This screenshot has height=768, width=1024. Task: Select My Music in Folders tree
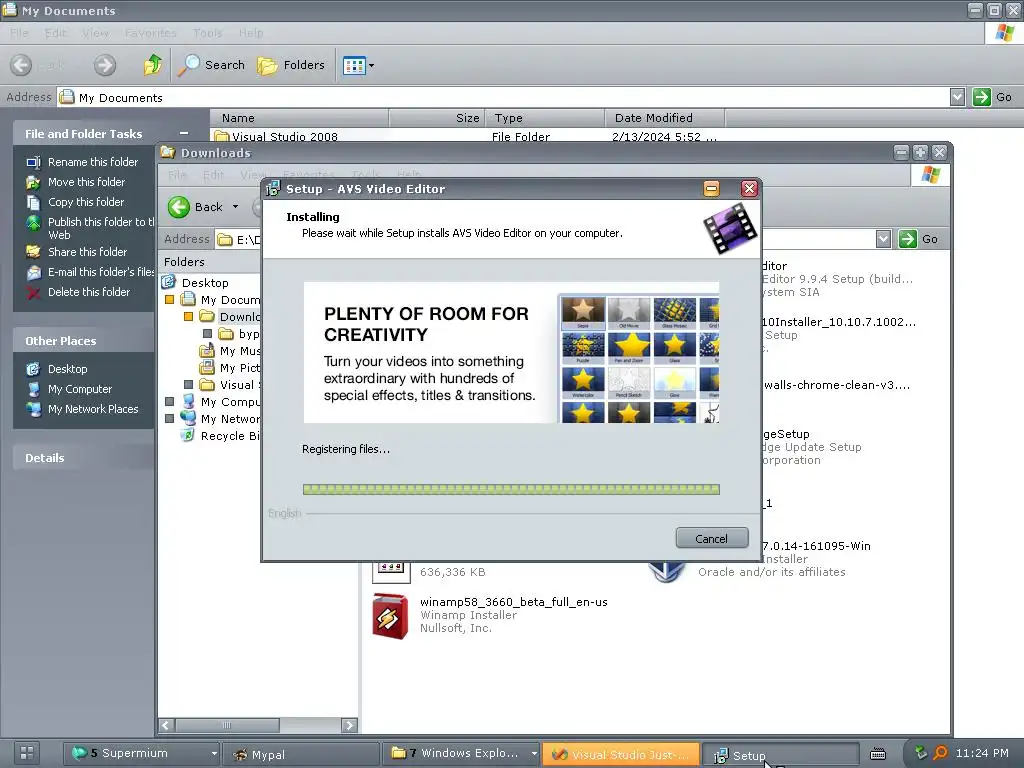click(239, 351)
